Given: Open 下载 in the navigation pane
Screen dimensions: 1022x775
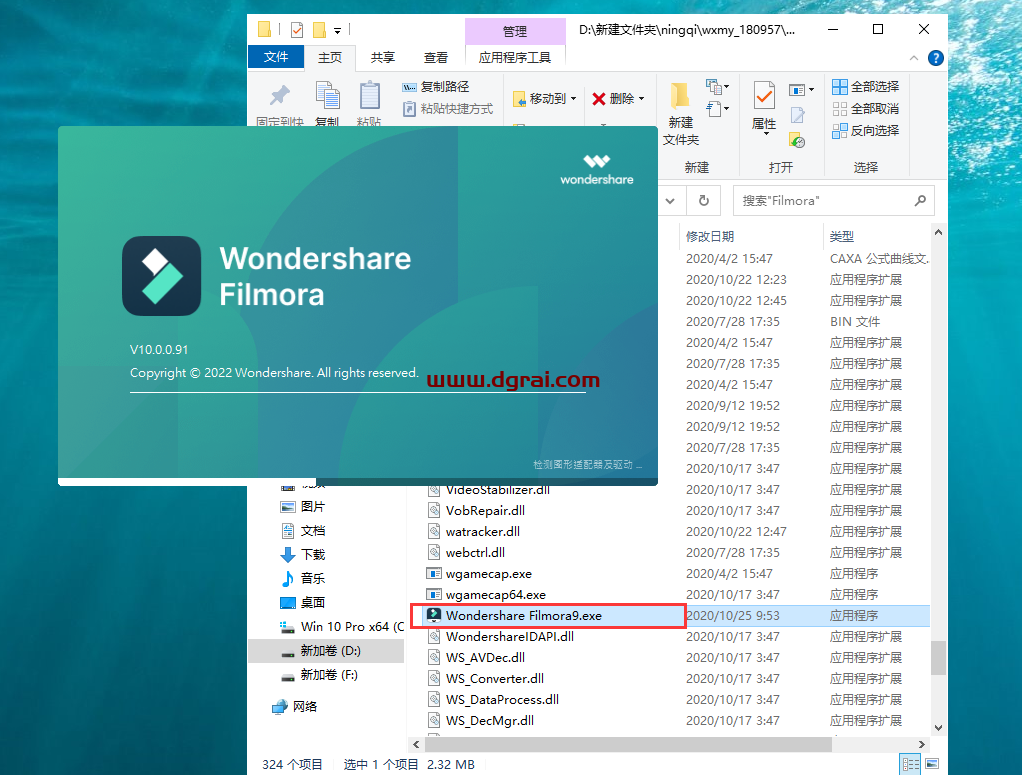Looking at the screenshot, I should (303, 555).
